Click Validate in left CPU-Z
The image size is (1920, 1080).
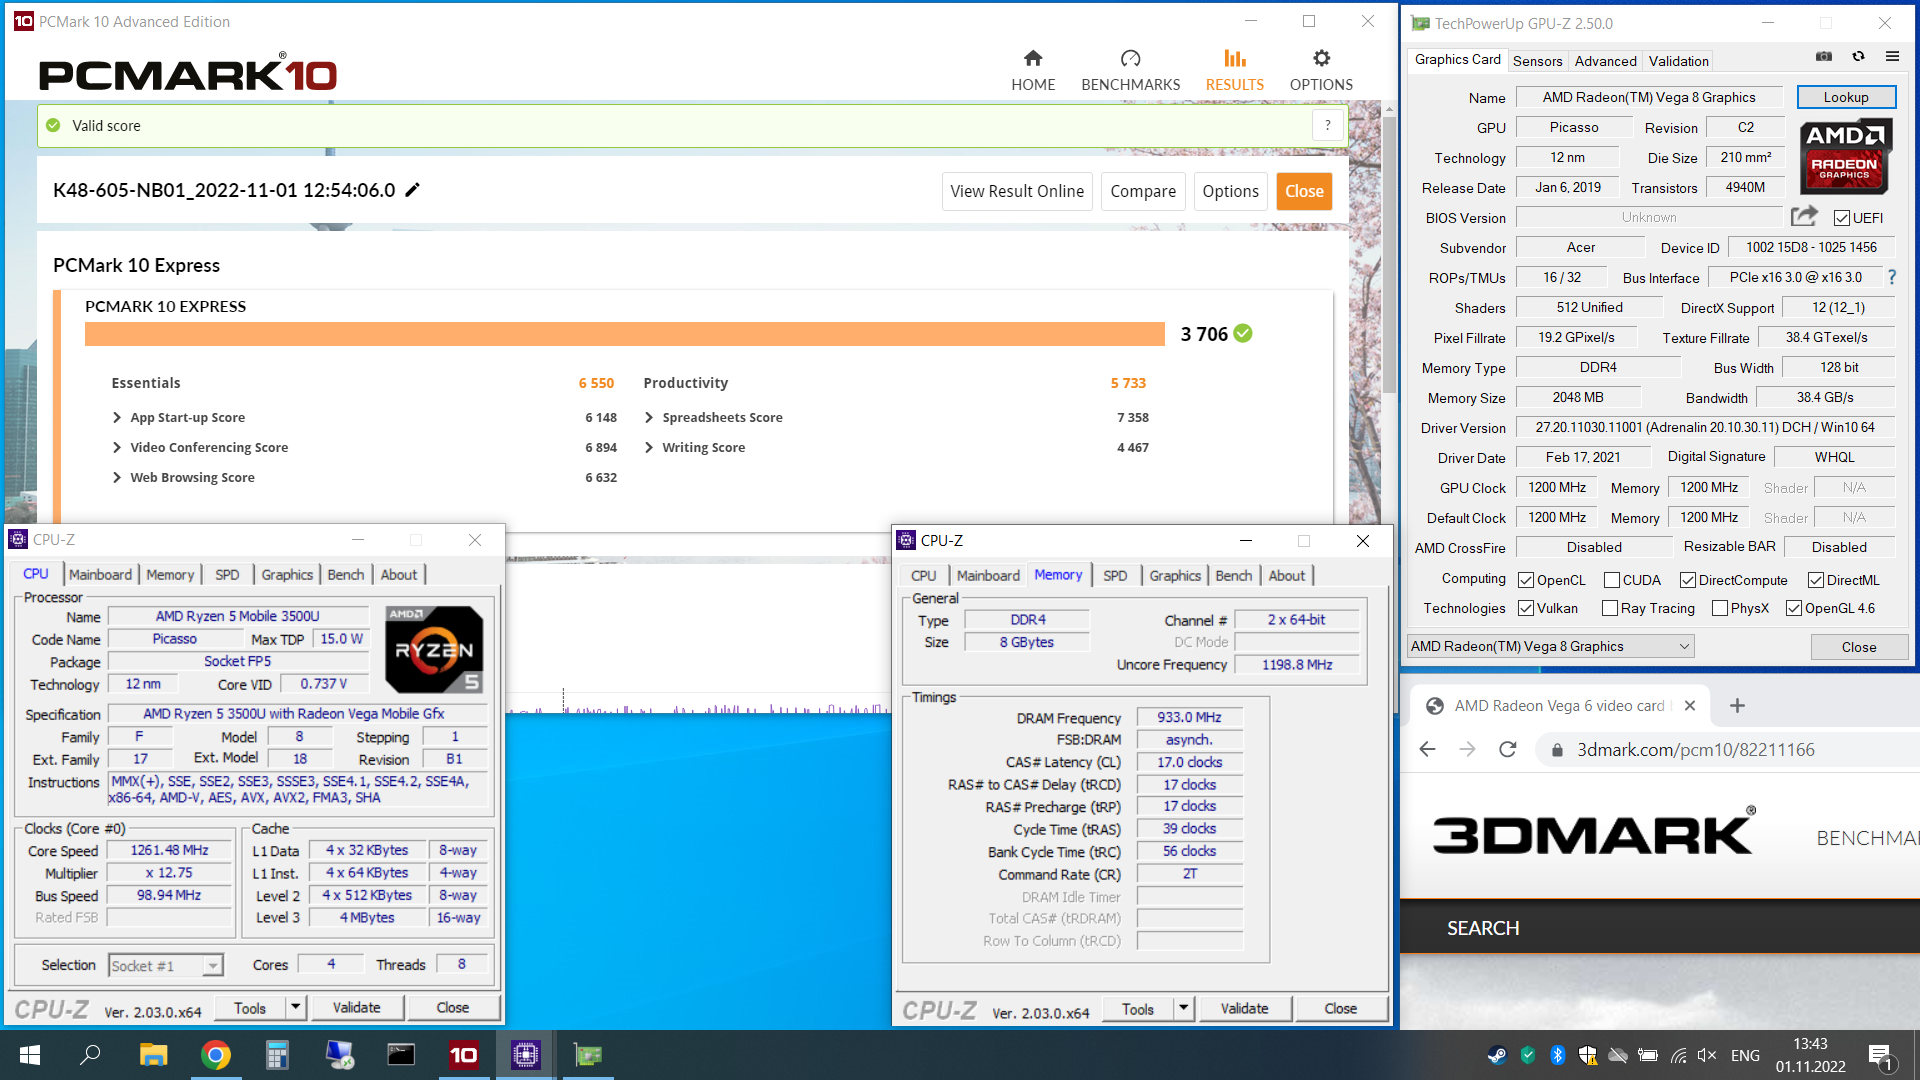tap(356, 1007)
